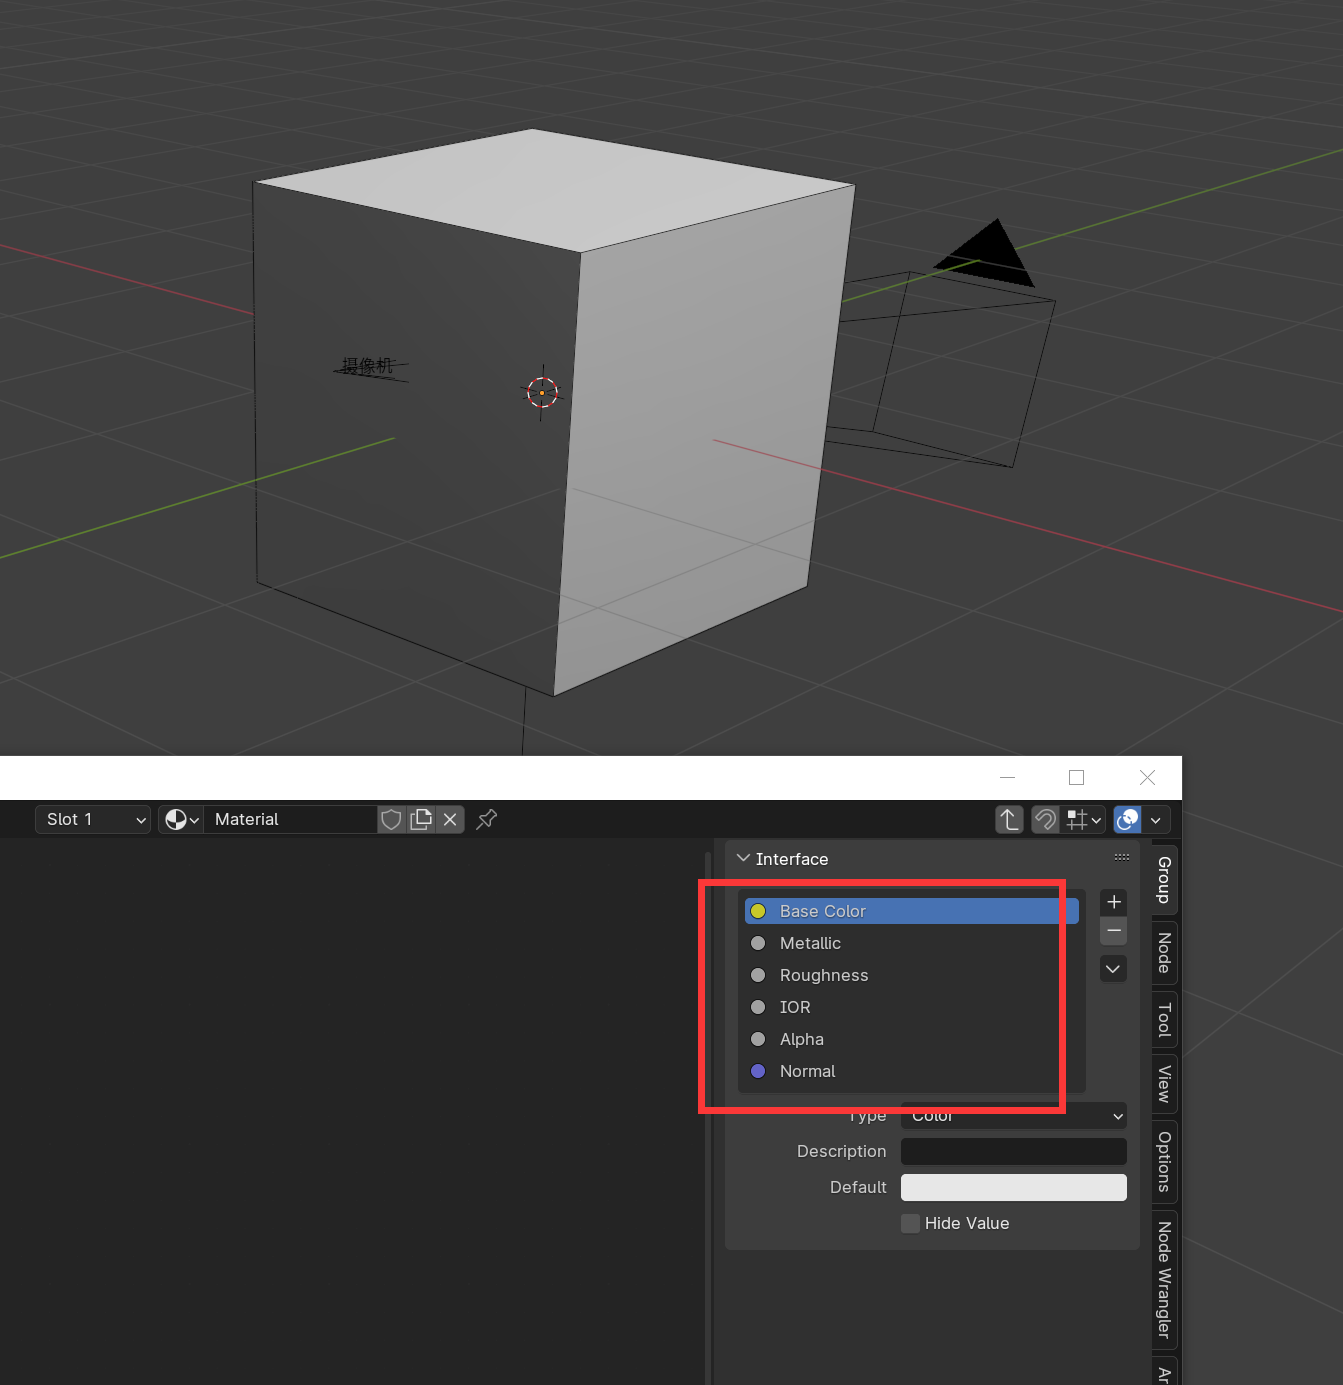
Task: Select the Alpha socket row
Action: click(x=912, y=1039)
